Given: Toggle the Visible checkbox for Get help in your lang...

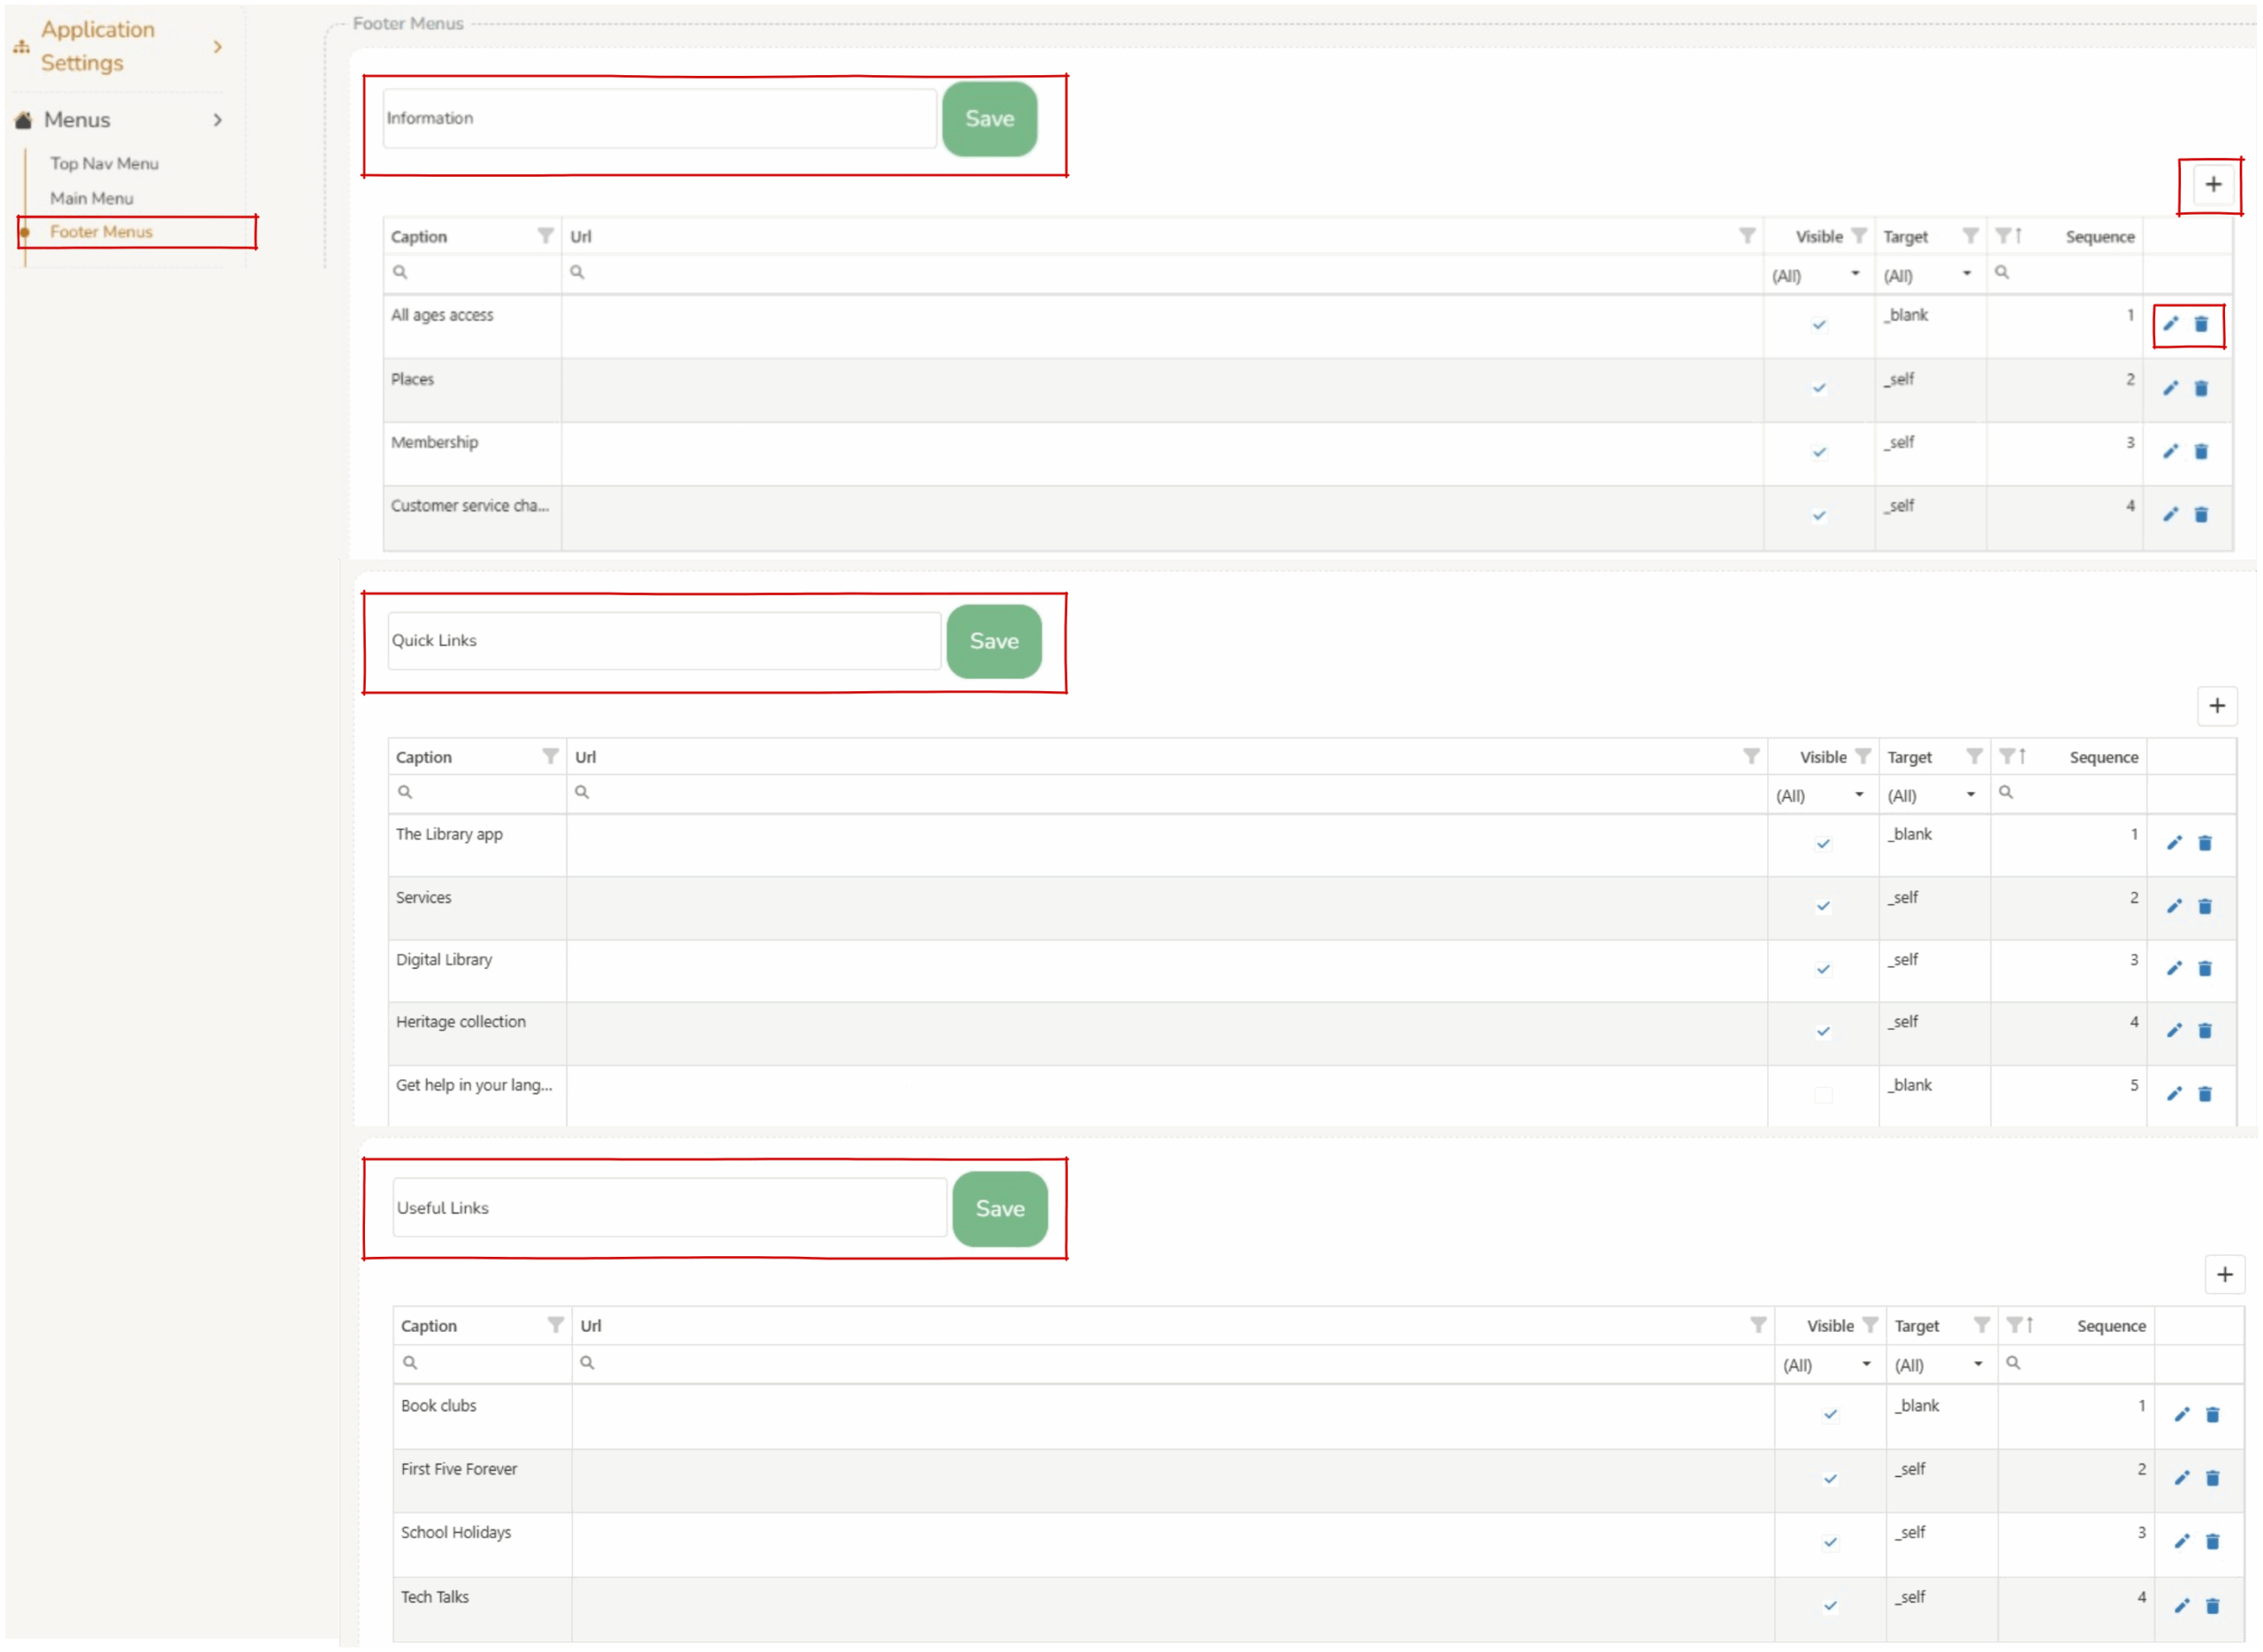Looking at the screenshot, I should (x=1822, y=1095).
